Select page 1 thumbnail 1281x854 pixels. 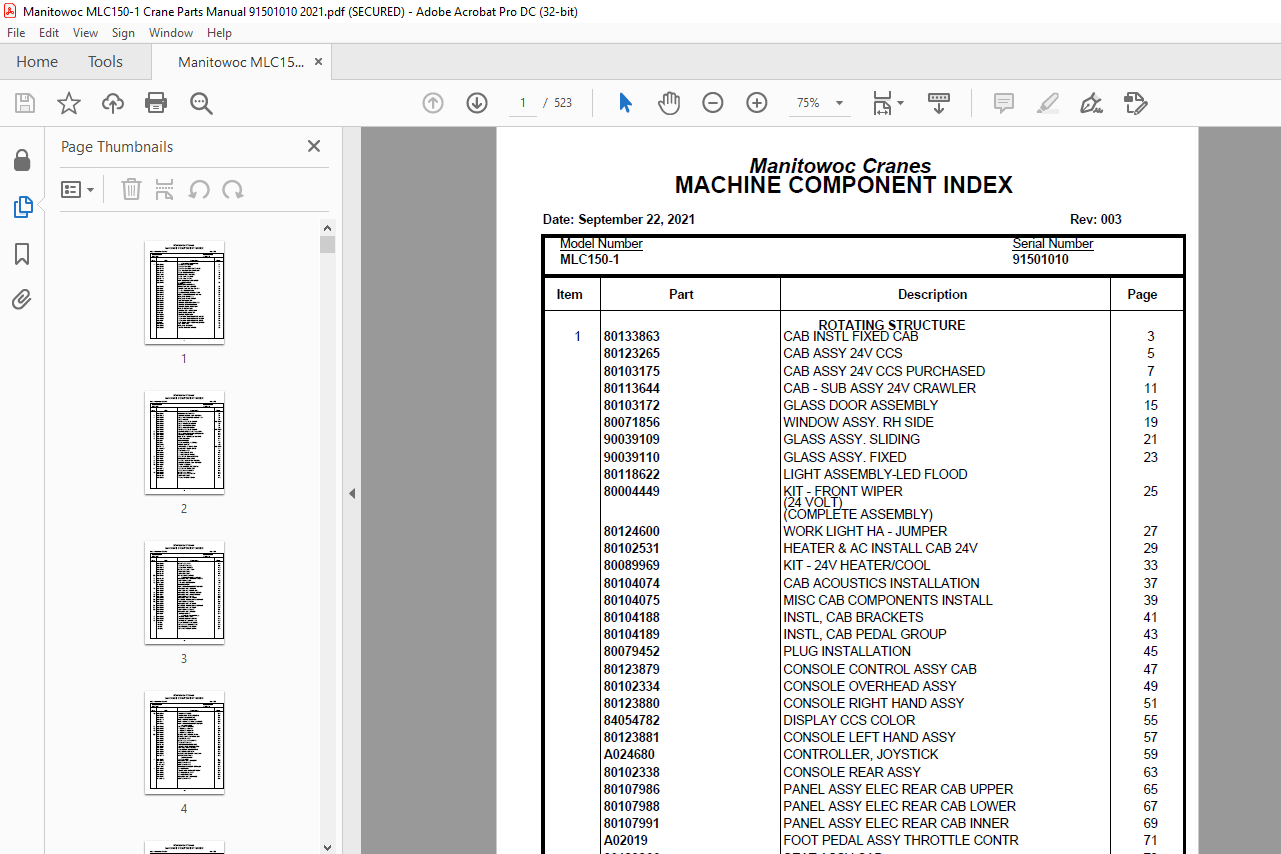184,292
